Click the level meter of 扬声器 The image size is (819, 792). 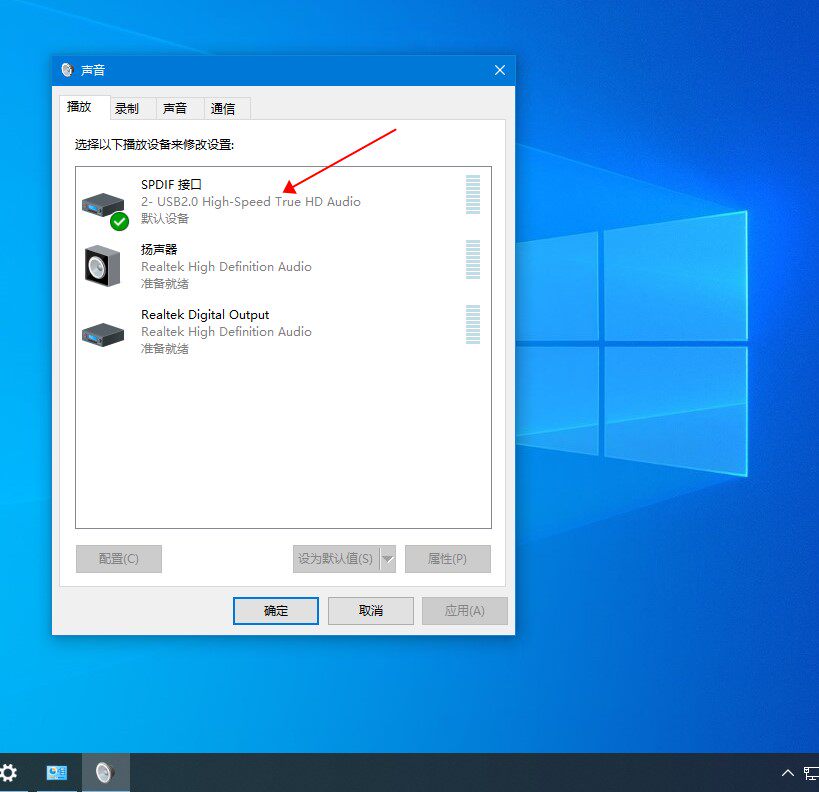[x=473, y=260]
